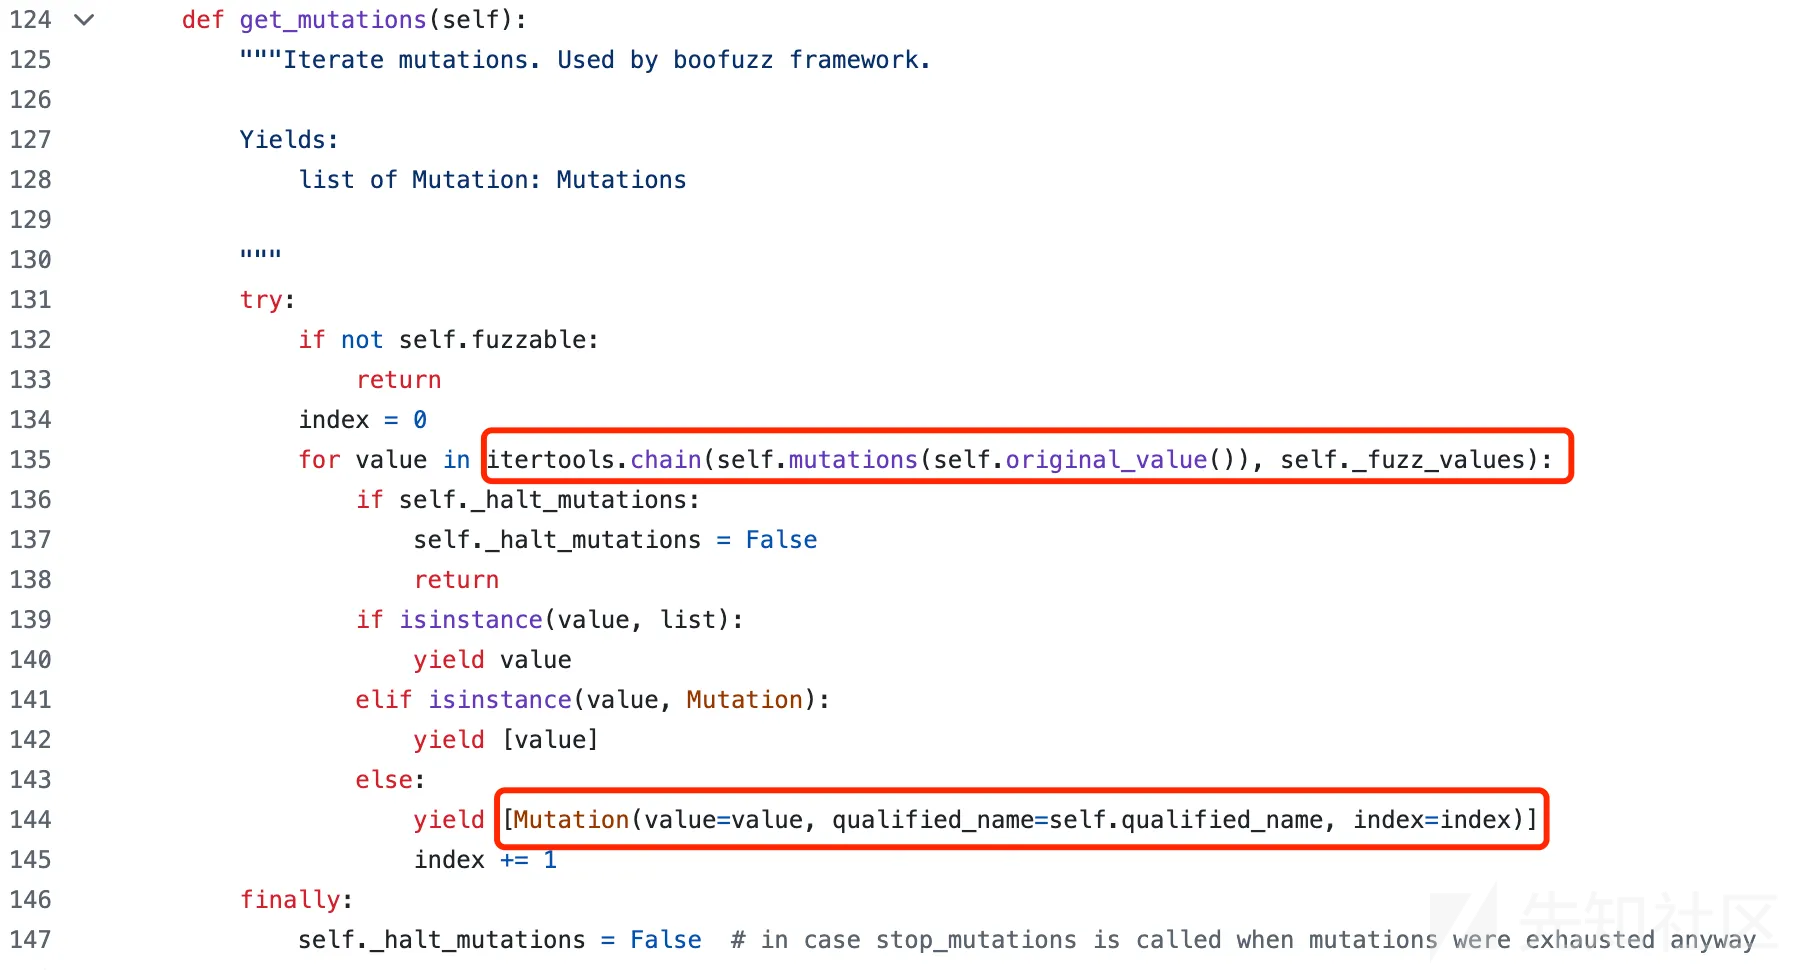Click the get_mutations function name
The height and width of the screenshot is (970, 1804).
[x=333, y=20]
